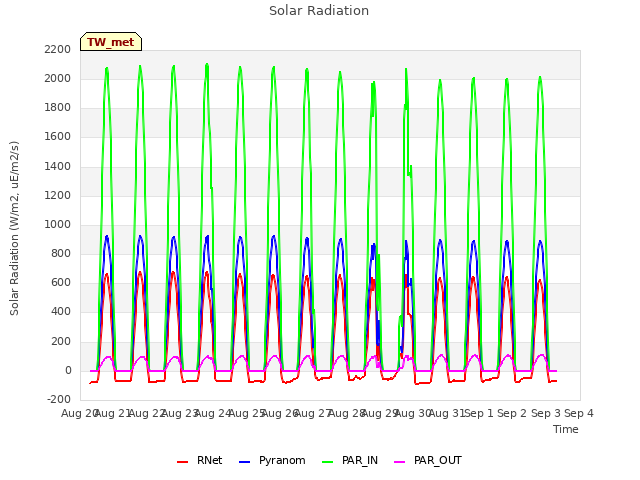Click the y-axis label Solar Radiation (W/m2, uE/m2/s)
This screenshot has width=640, height=480.
[x=14, y=228]
